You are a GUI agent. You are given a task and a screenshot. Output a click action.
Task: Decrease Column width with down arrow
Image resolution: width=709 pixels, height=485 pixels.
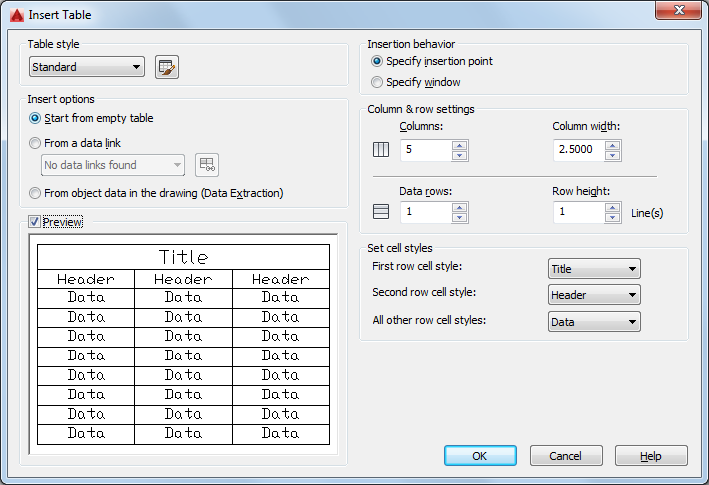click(x=613, y=155)
